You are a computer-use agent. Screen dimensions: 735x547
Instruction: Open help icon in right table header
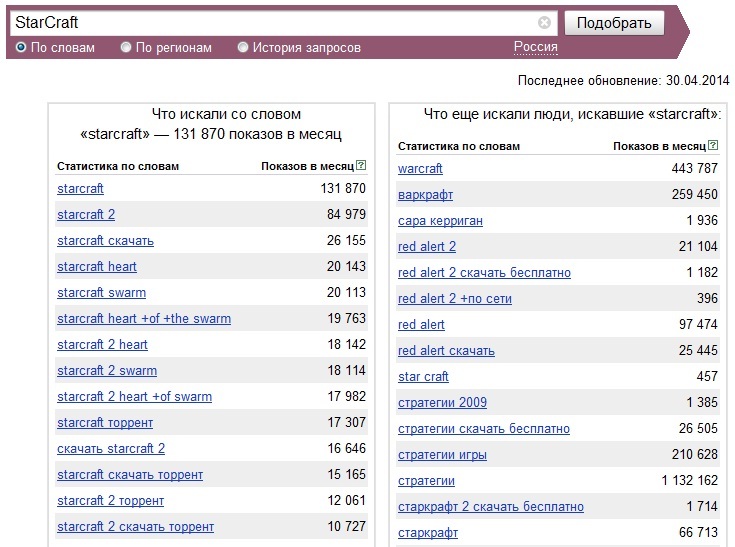pyautogui.click(x=713, y=145)
